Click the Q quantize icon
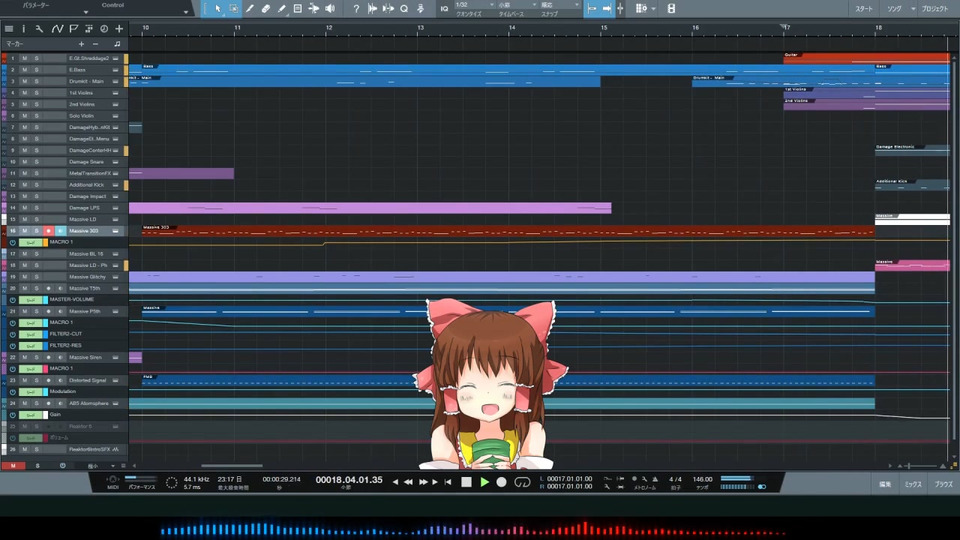 [404, 9]
